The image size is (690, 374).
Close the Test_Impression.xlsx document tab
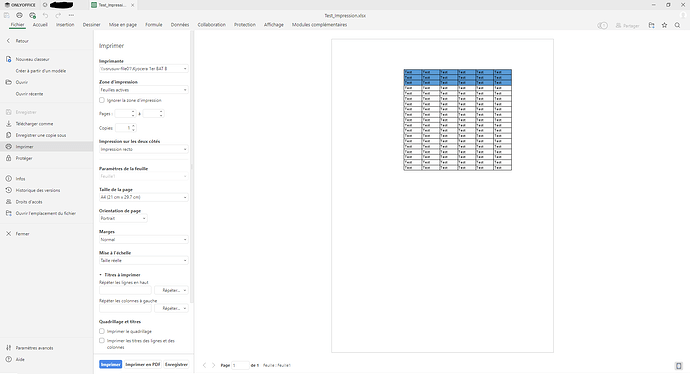pos(132,5)
